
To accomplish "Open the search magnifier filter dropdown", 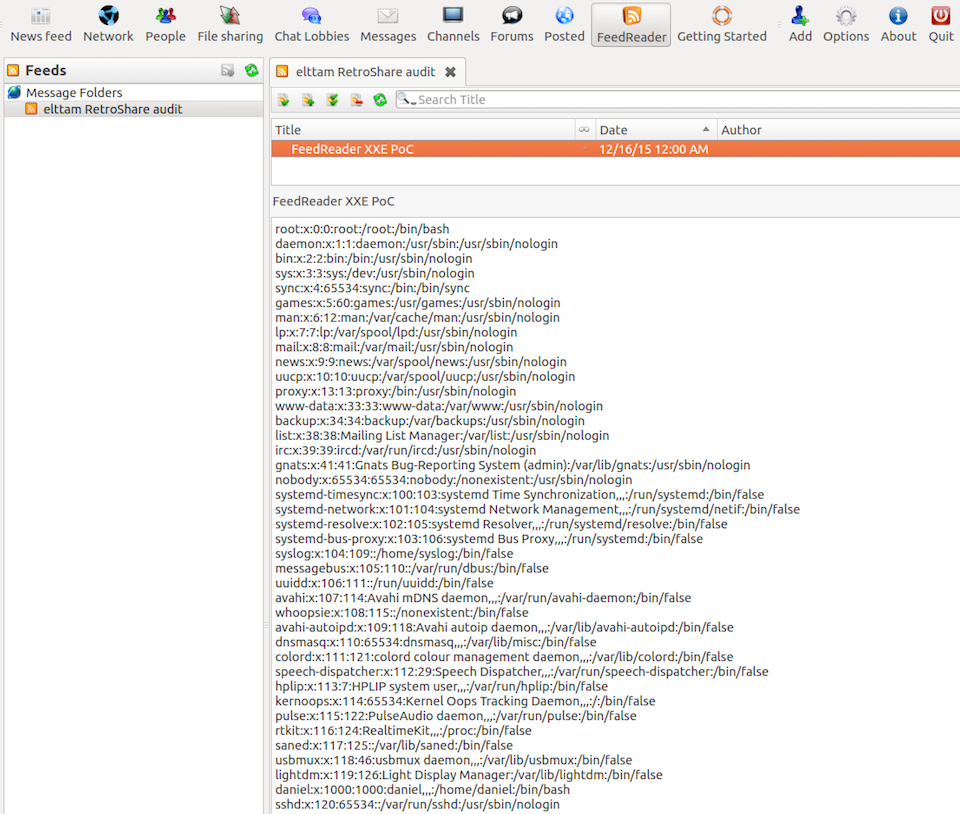I will click(x=407, y=99).
